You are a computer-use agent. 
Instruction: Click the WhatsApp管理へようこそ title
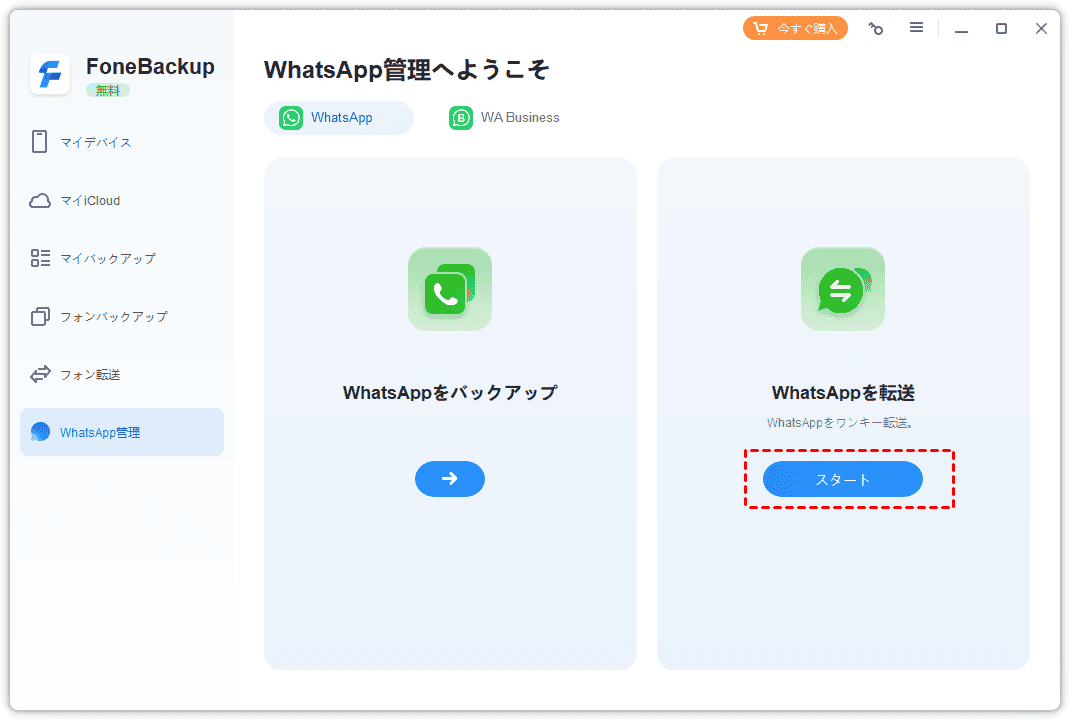pos(407,70)
